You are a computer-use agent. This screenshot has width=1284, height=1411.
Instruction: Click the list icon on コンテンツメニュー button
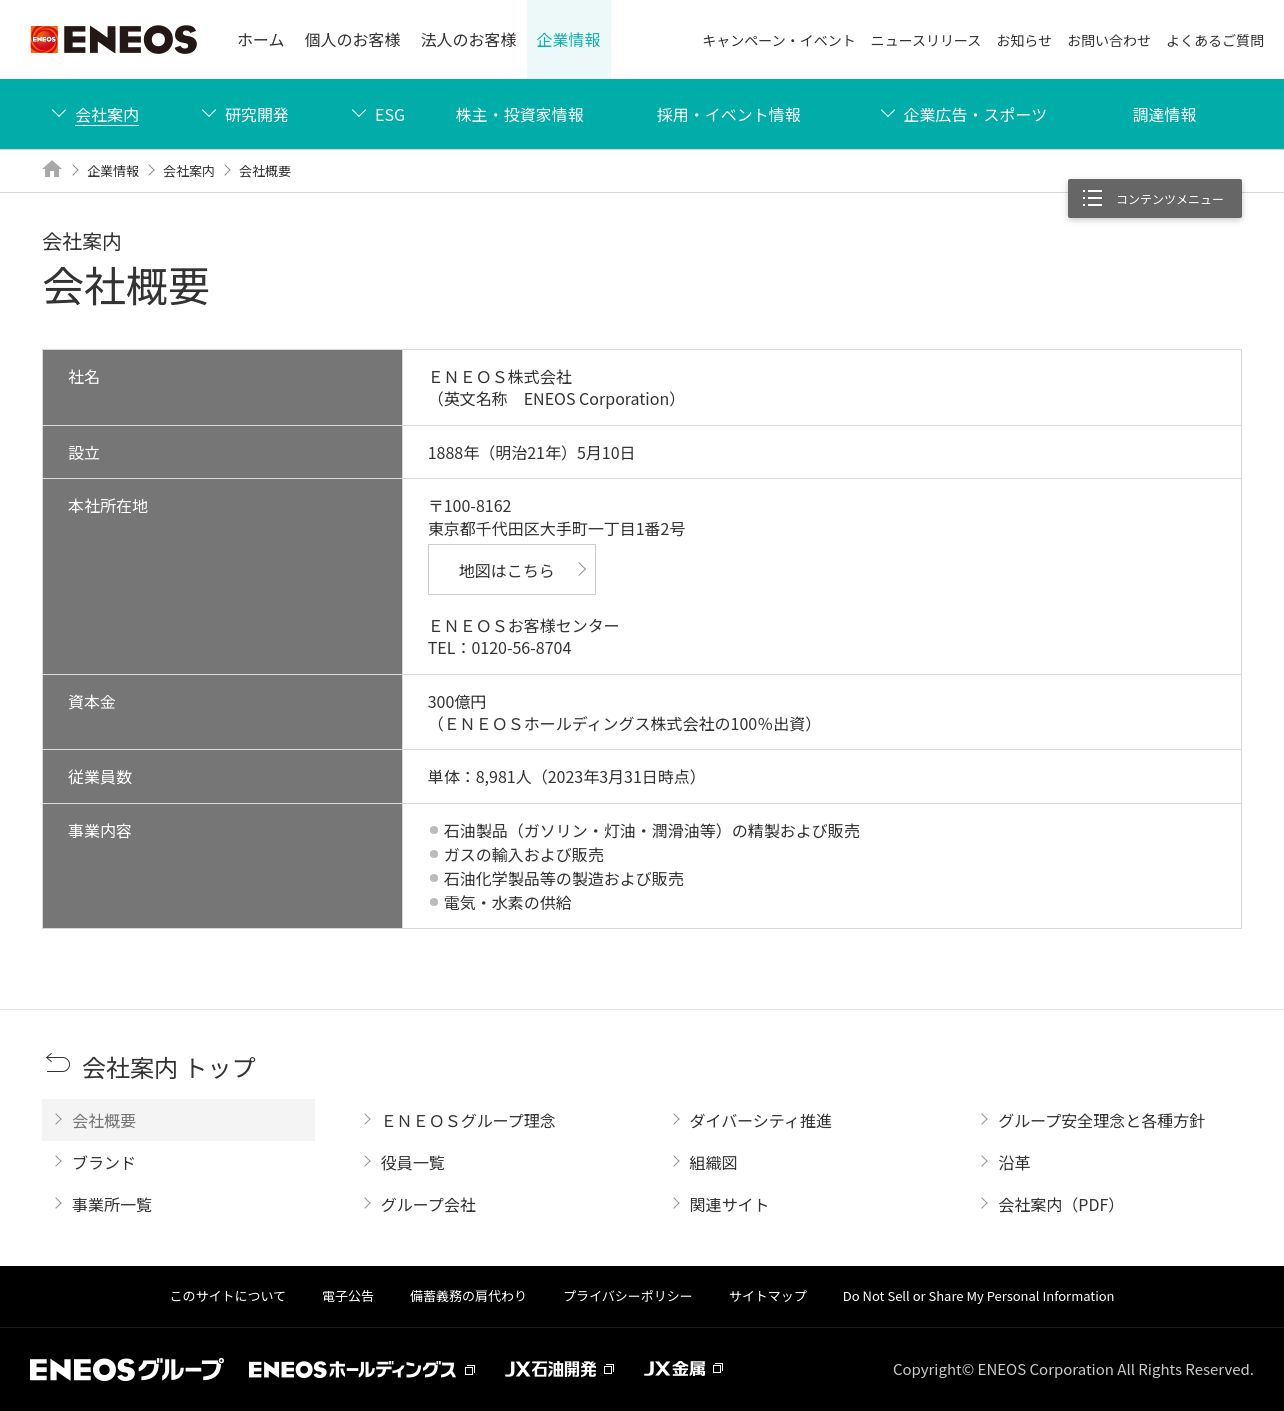click(x=1092, y=198)
